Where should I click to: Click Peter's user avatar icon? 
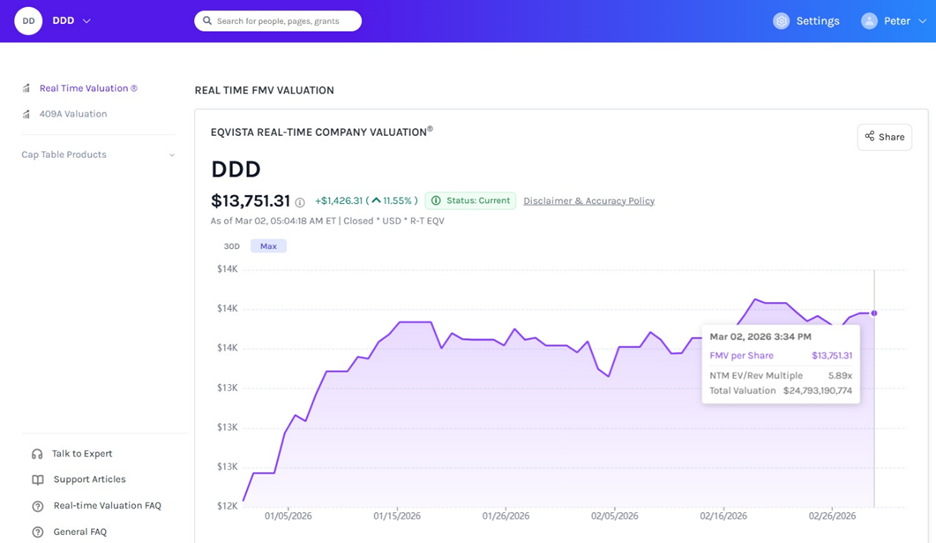pos(869,21)
